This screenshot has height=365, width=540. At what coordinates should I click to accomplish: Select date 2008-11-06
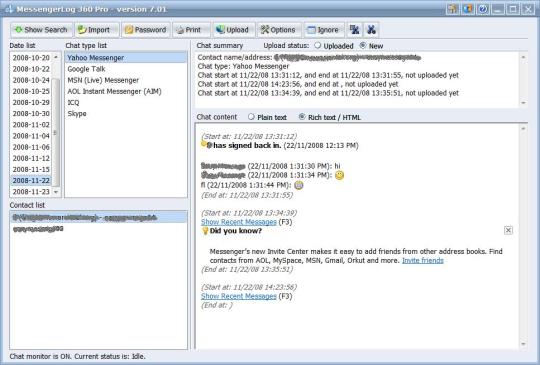coord(31,147)
